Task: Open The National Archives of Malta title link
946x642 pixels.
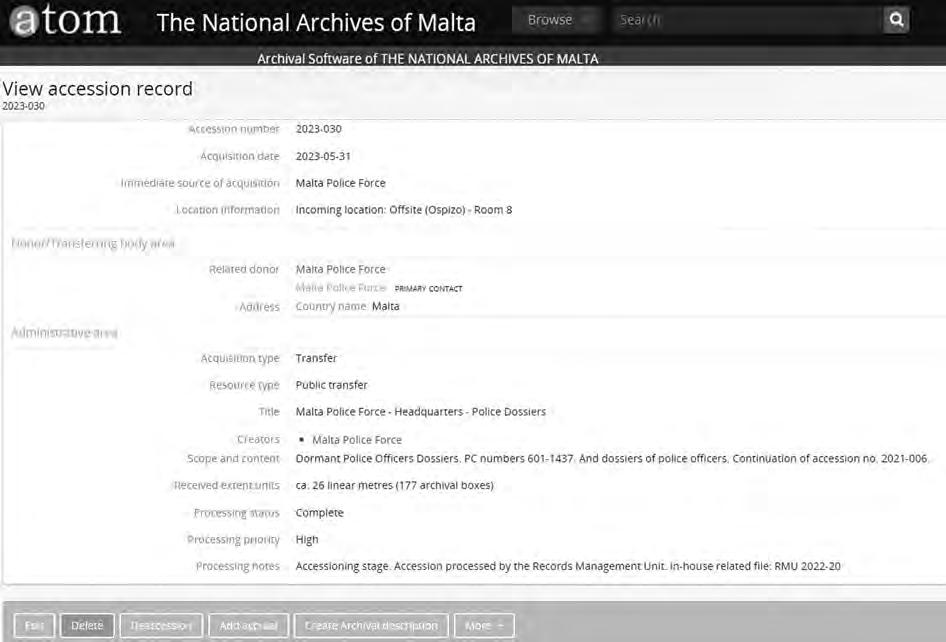Action: (316, 22)
